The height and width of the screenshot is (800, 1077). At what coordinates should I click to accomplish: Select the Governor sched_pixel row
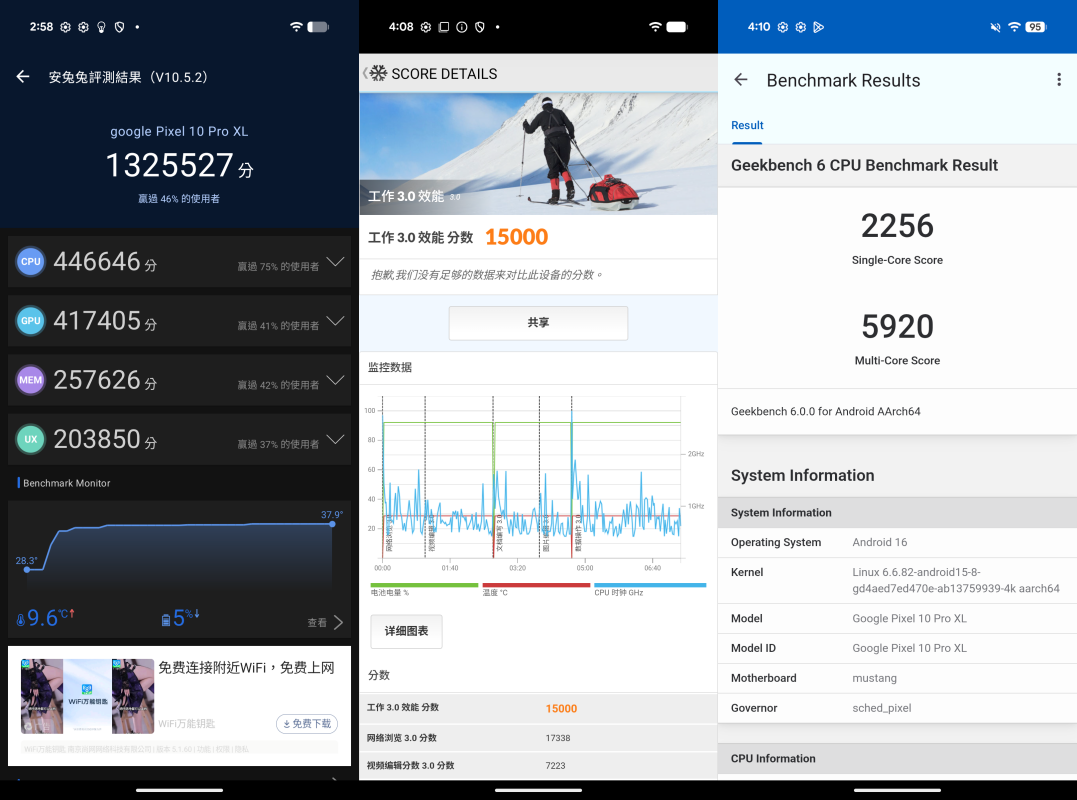[897, 708]
